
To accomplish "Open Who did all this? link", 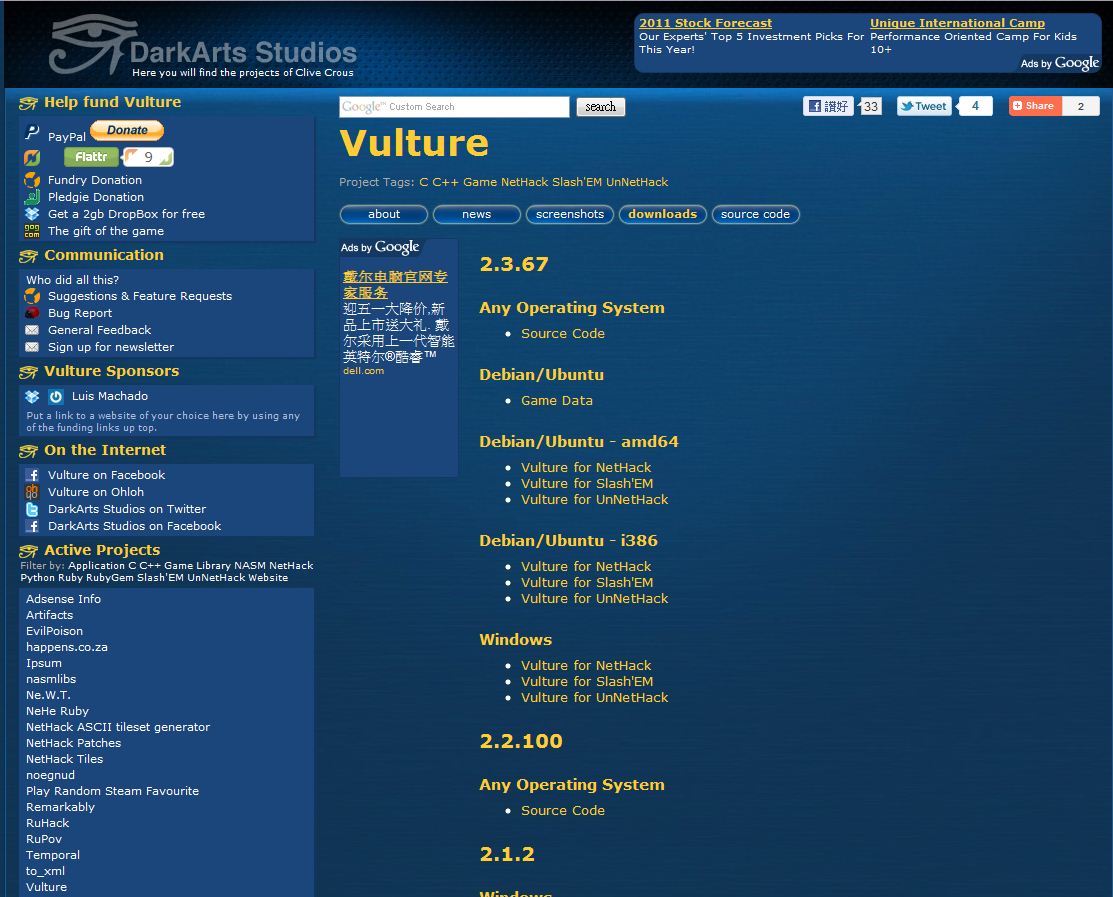I will tap(72, 280).
